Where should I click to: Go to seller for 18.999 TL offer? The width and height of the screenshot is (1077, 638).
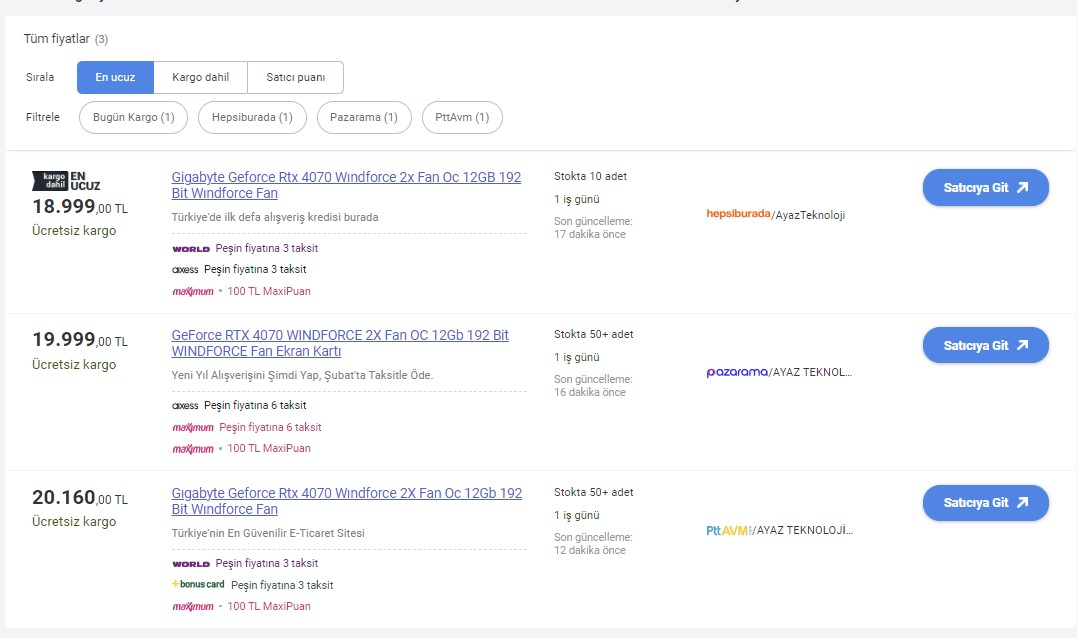(985, 187)
